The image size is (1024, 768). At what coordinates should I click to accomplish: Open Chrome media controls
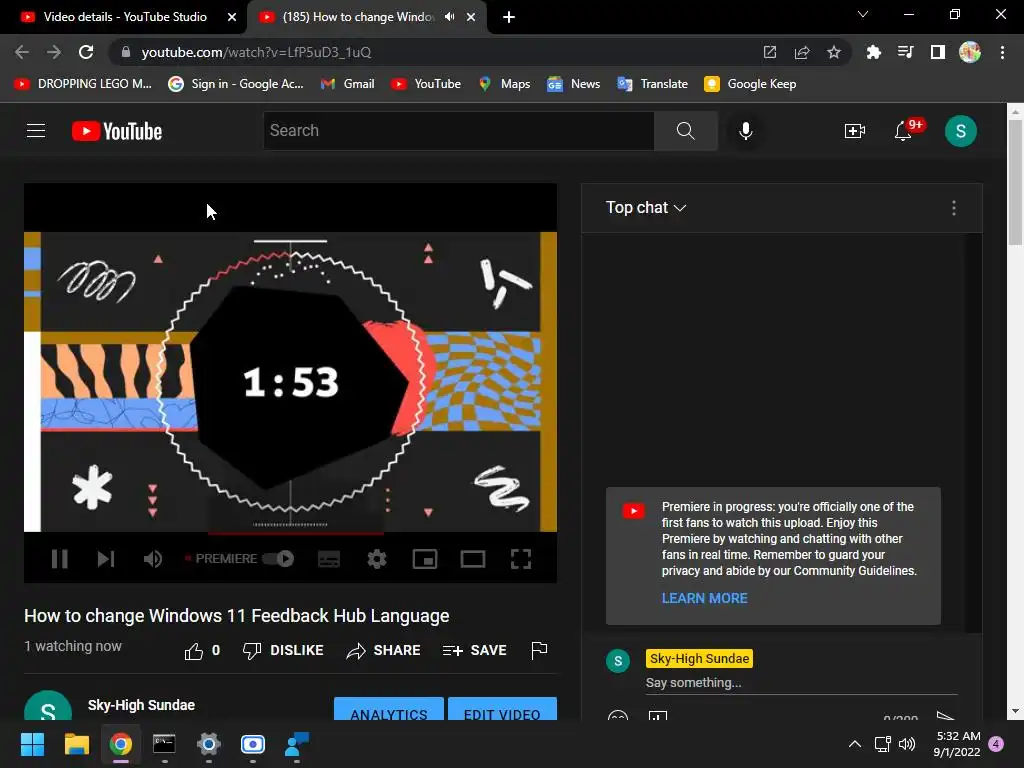tap(905, 52)
